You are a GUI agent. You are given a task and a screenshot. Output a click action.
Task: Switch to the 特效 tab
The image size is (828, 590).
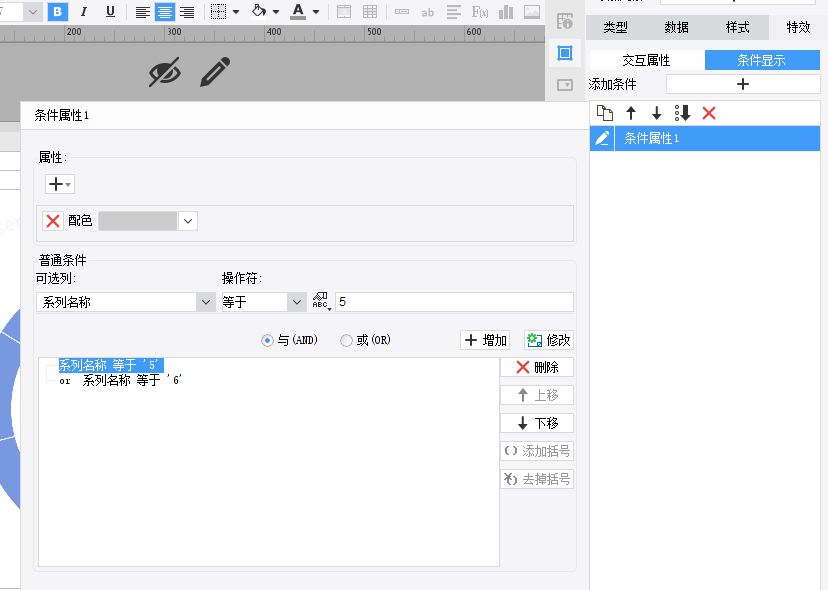[x=798, y=27]
